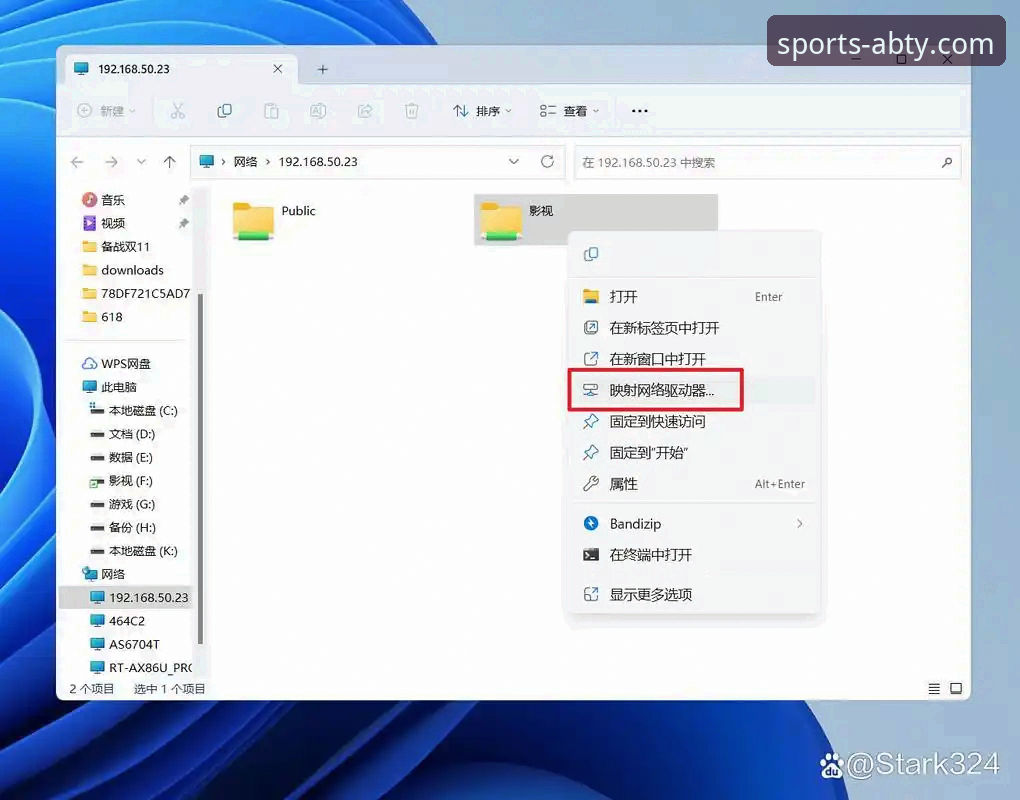Open the 618 folder in sidebar
The height and width of the screenshot is (800, 1020).
[x=102, y=317]
